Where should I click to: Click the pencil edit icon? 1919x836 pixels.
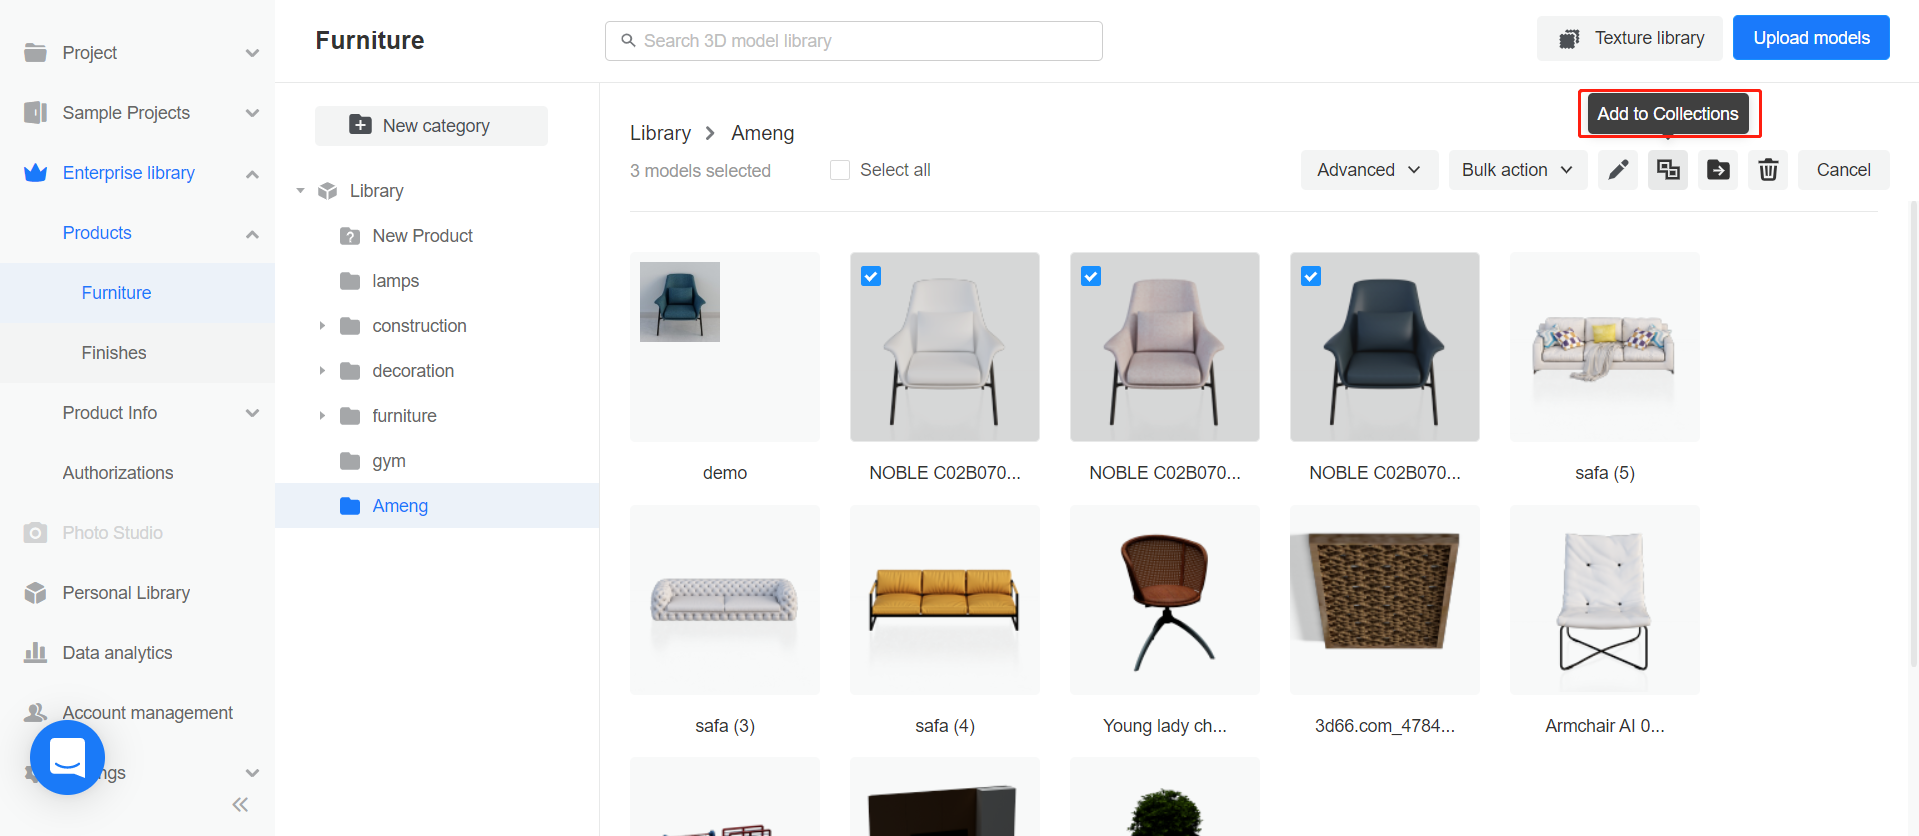(1618, 170)
